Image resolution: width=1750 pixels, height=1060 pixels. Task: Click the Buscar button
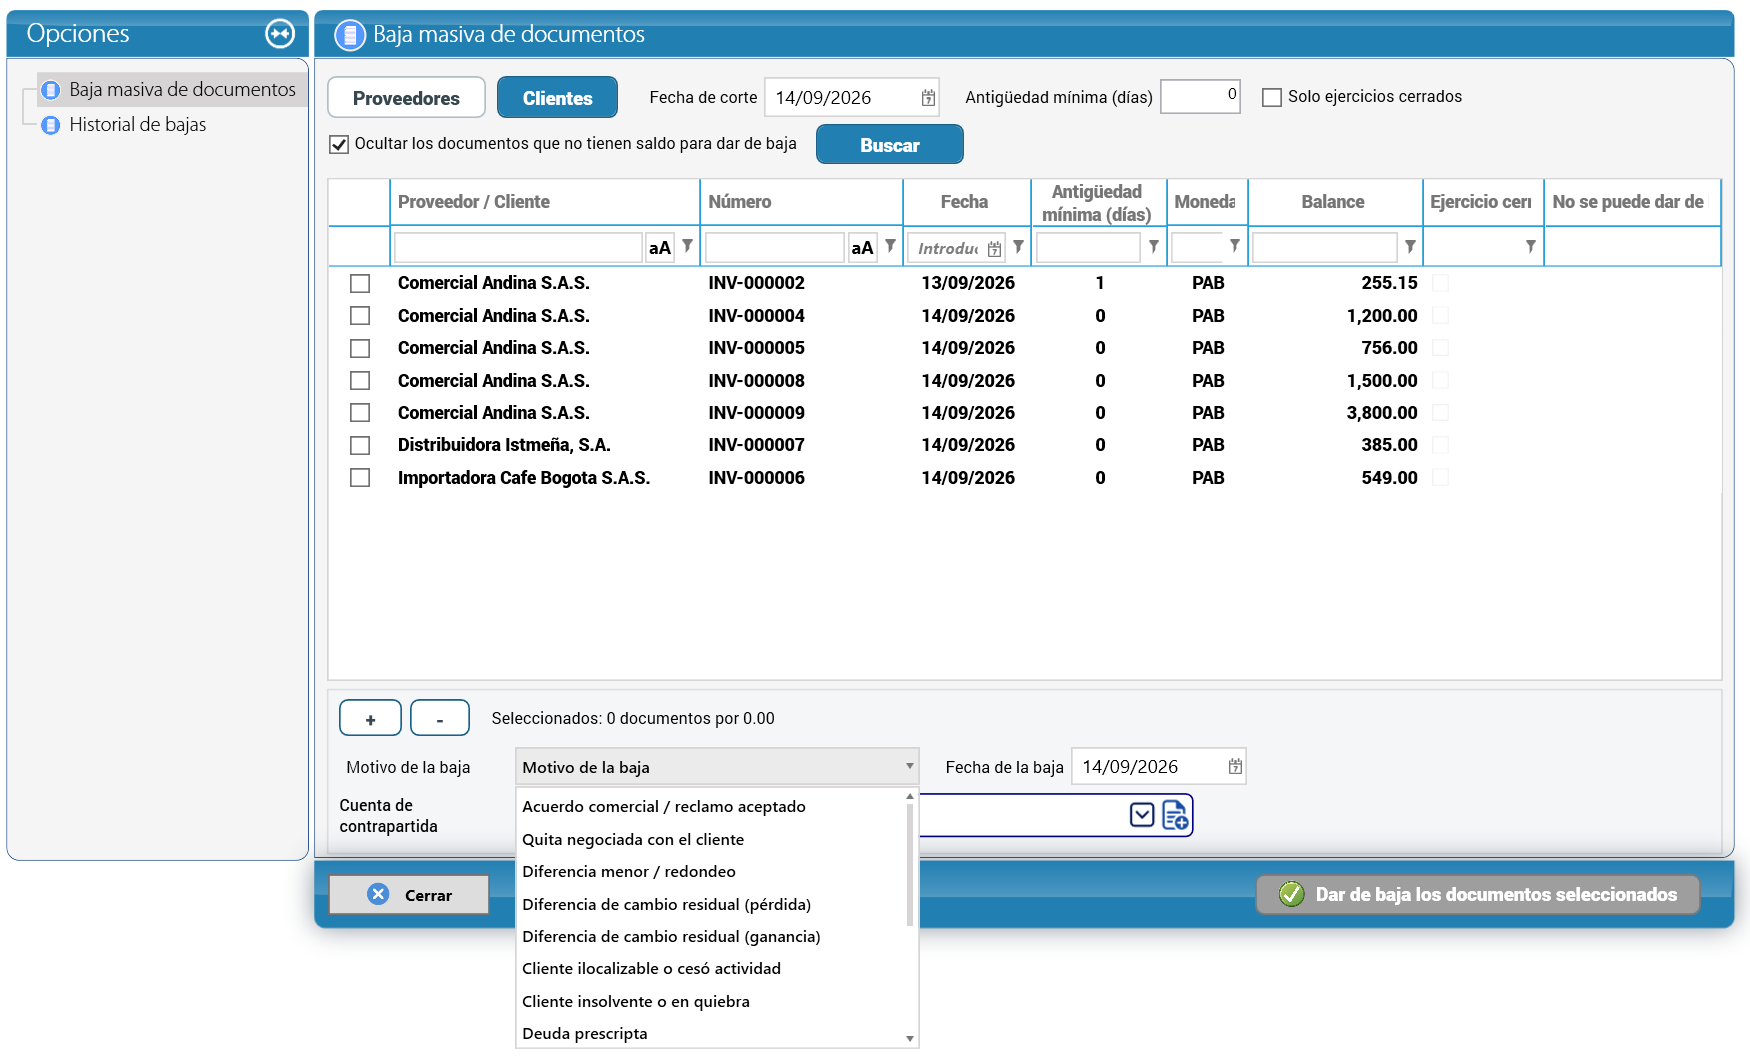tap(890, 144)
